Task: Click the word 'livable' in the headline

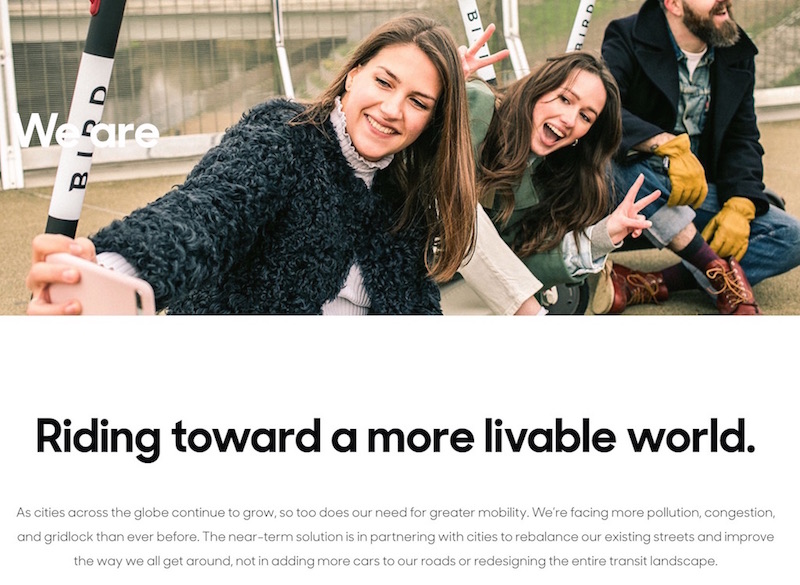Action: click(550, 436)
